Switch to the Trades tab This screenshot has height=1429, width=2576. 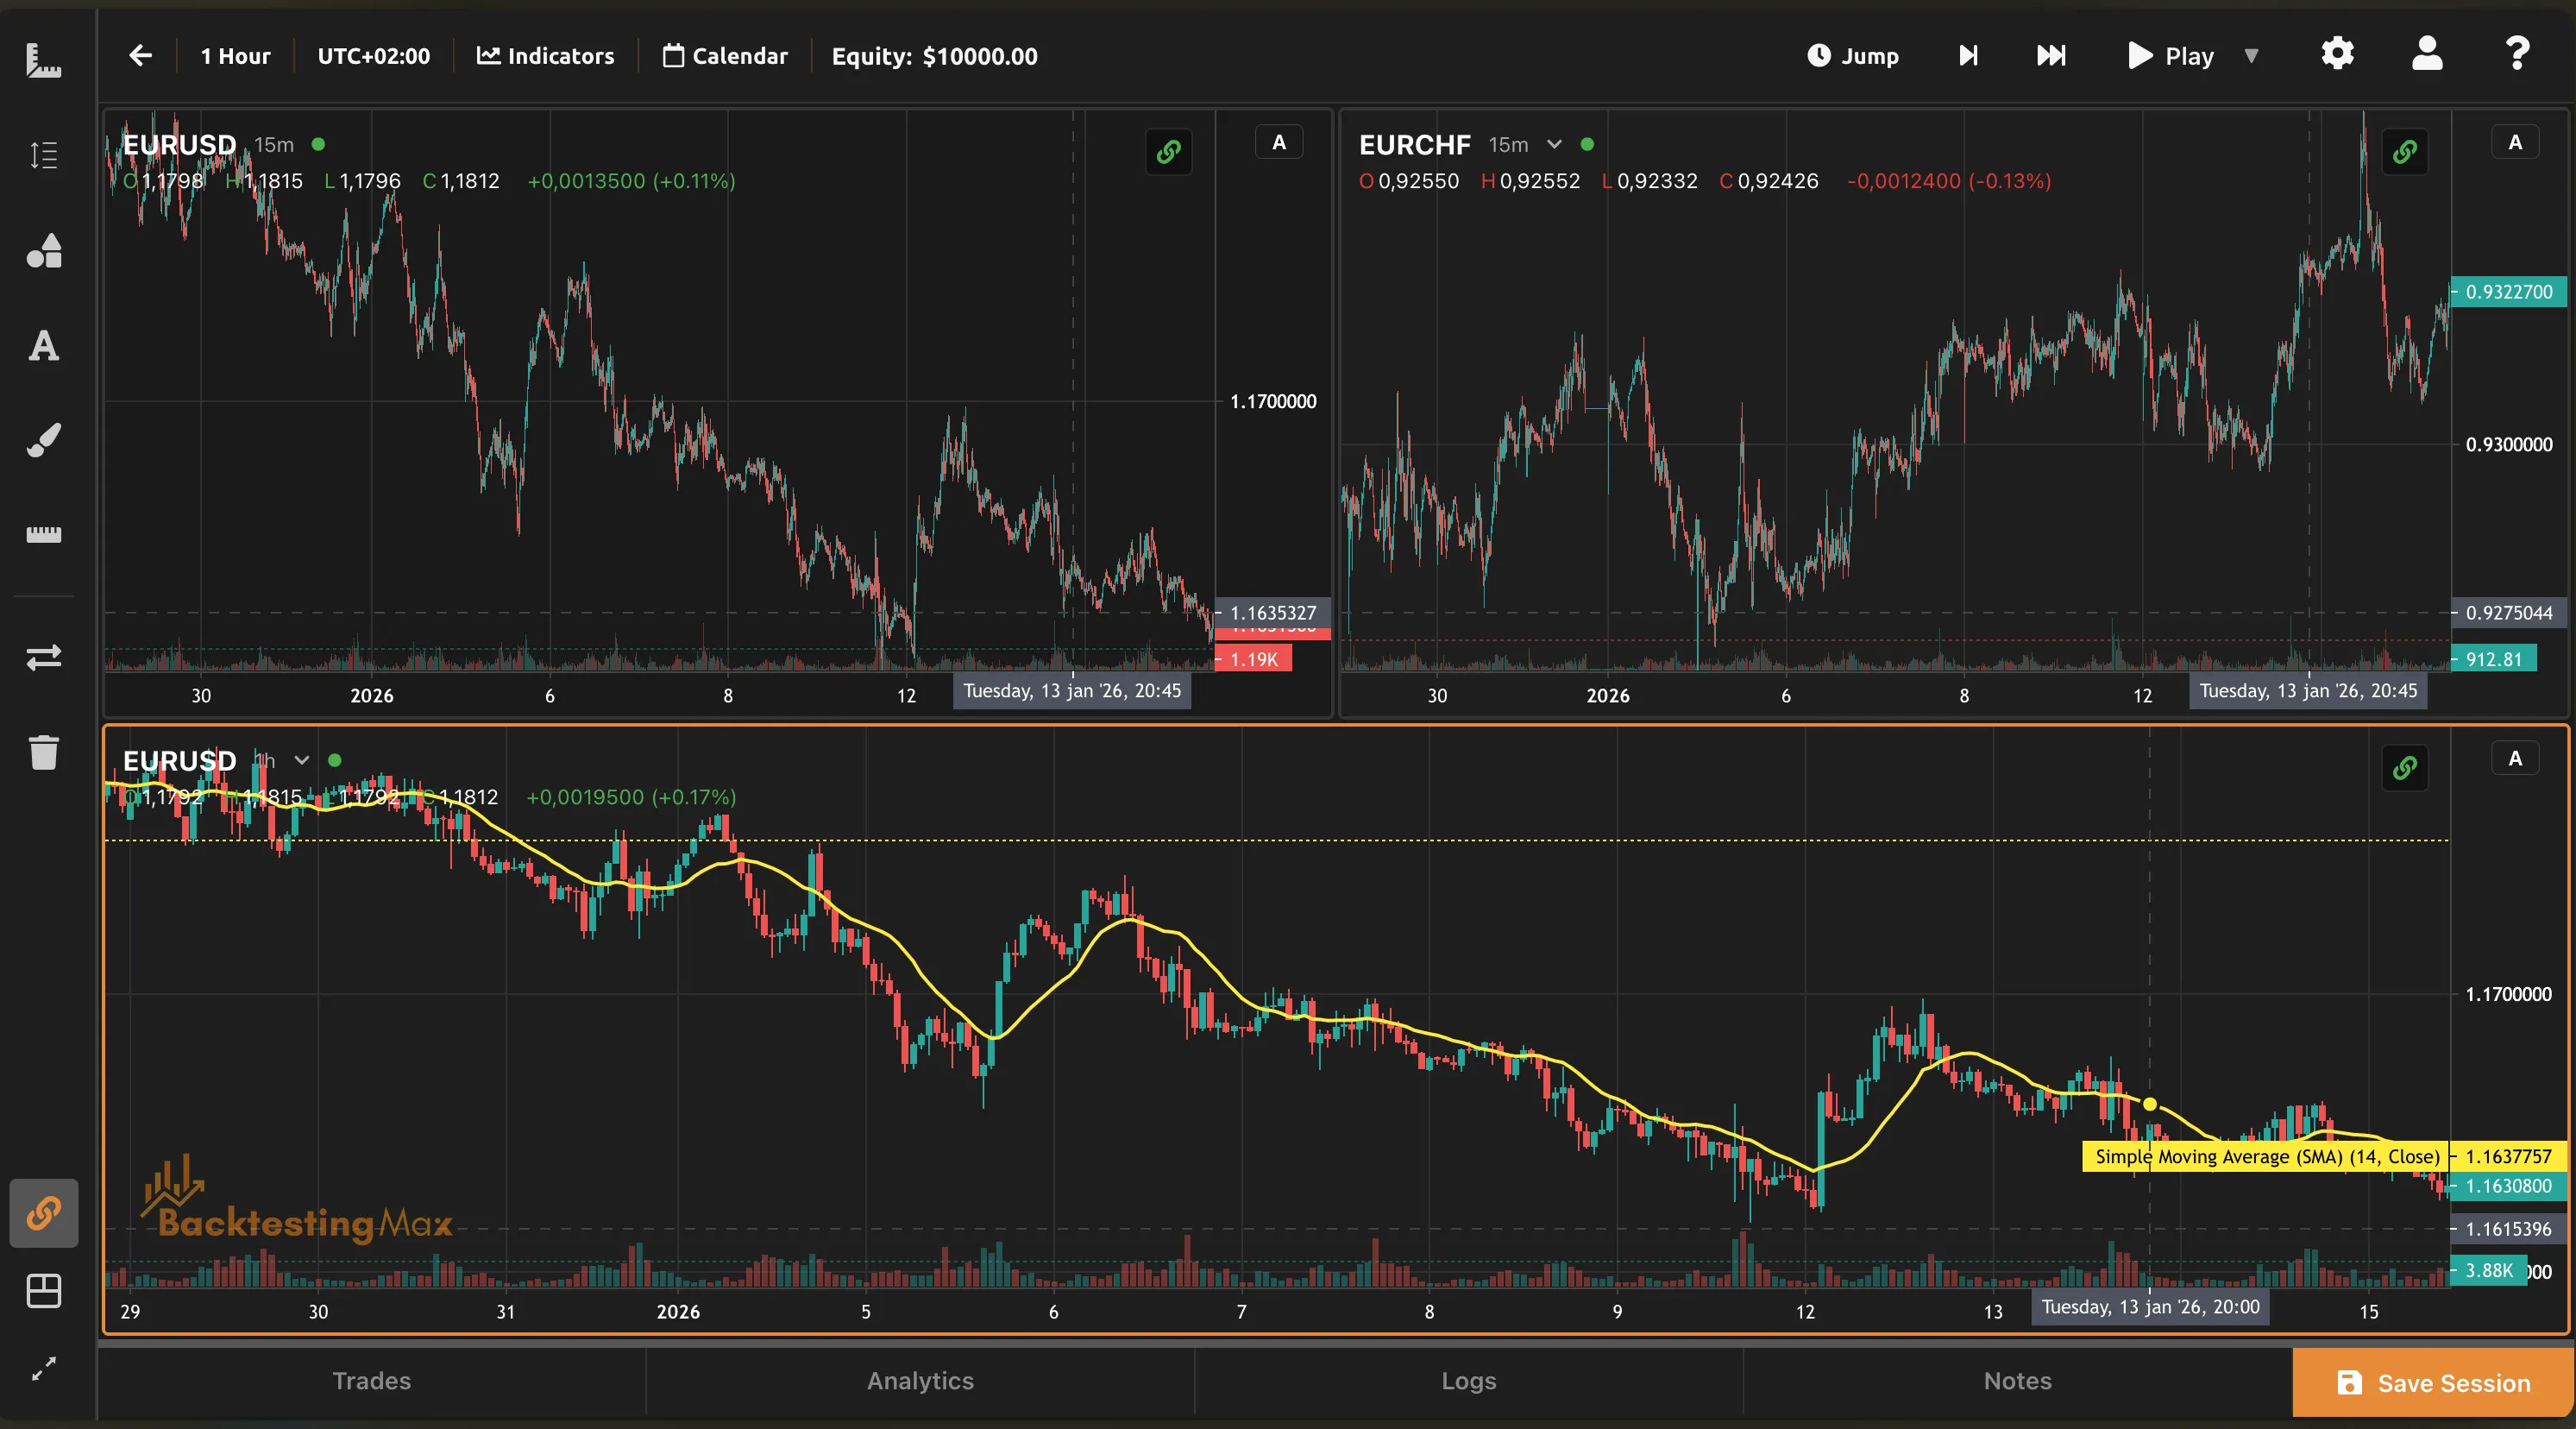(x=372, y=1380)
